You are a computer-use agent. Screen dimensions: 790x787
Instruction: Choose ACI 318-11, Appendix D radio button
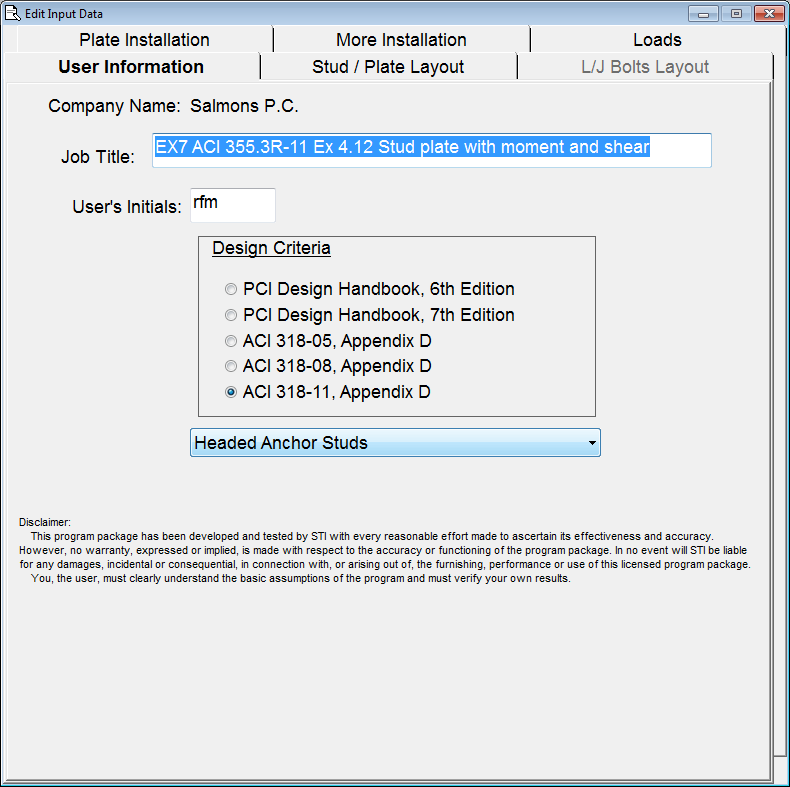232,392
